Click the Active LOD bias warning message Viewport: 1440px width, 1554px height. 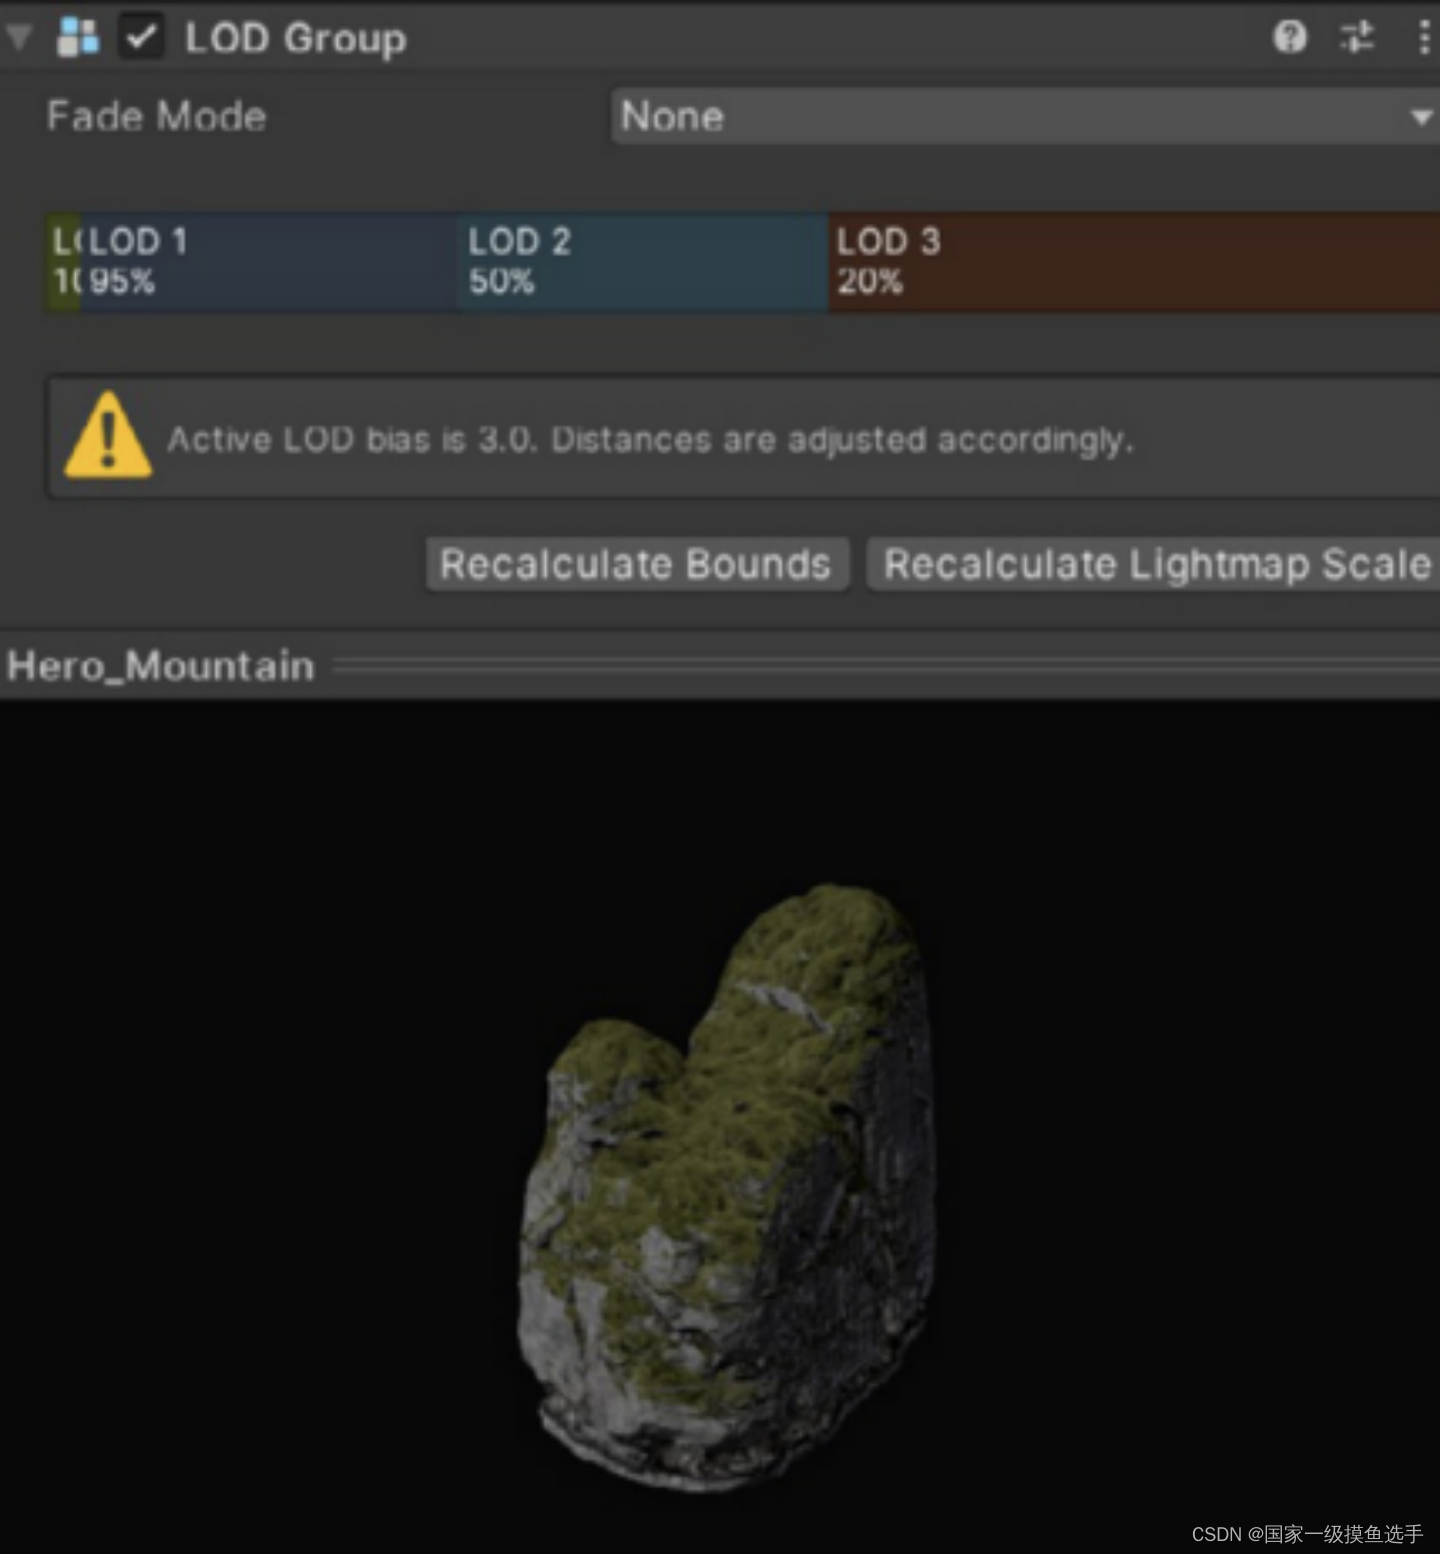(651, 439)
